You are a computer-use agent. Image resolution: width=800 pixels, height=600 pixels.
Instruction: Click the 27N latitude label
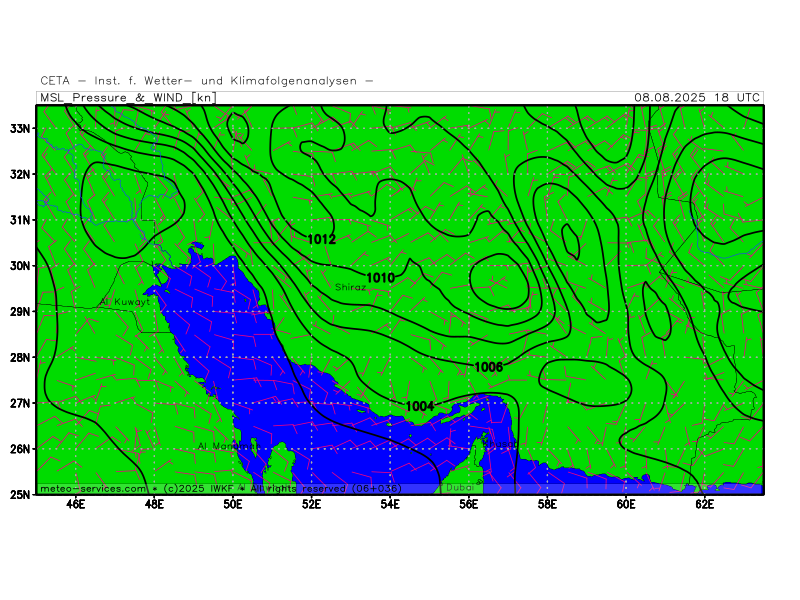point(20,403)
